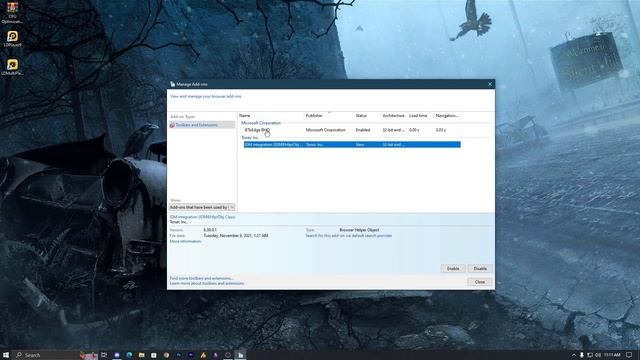Image resolution: width=640 pixels, height=360 pixels.
Task: Open the LDPlayer9 desktop shortcut
Action: point(12,39)
